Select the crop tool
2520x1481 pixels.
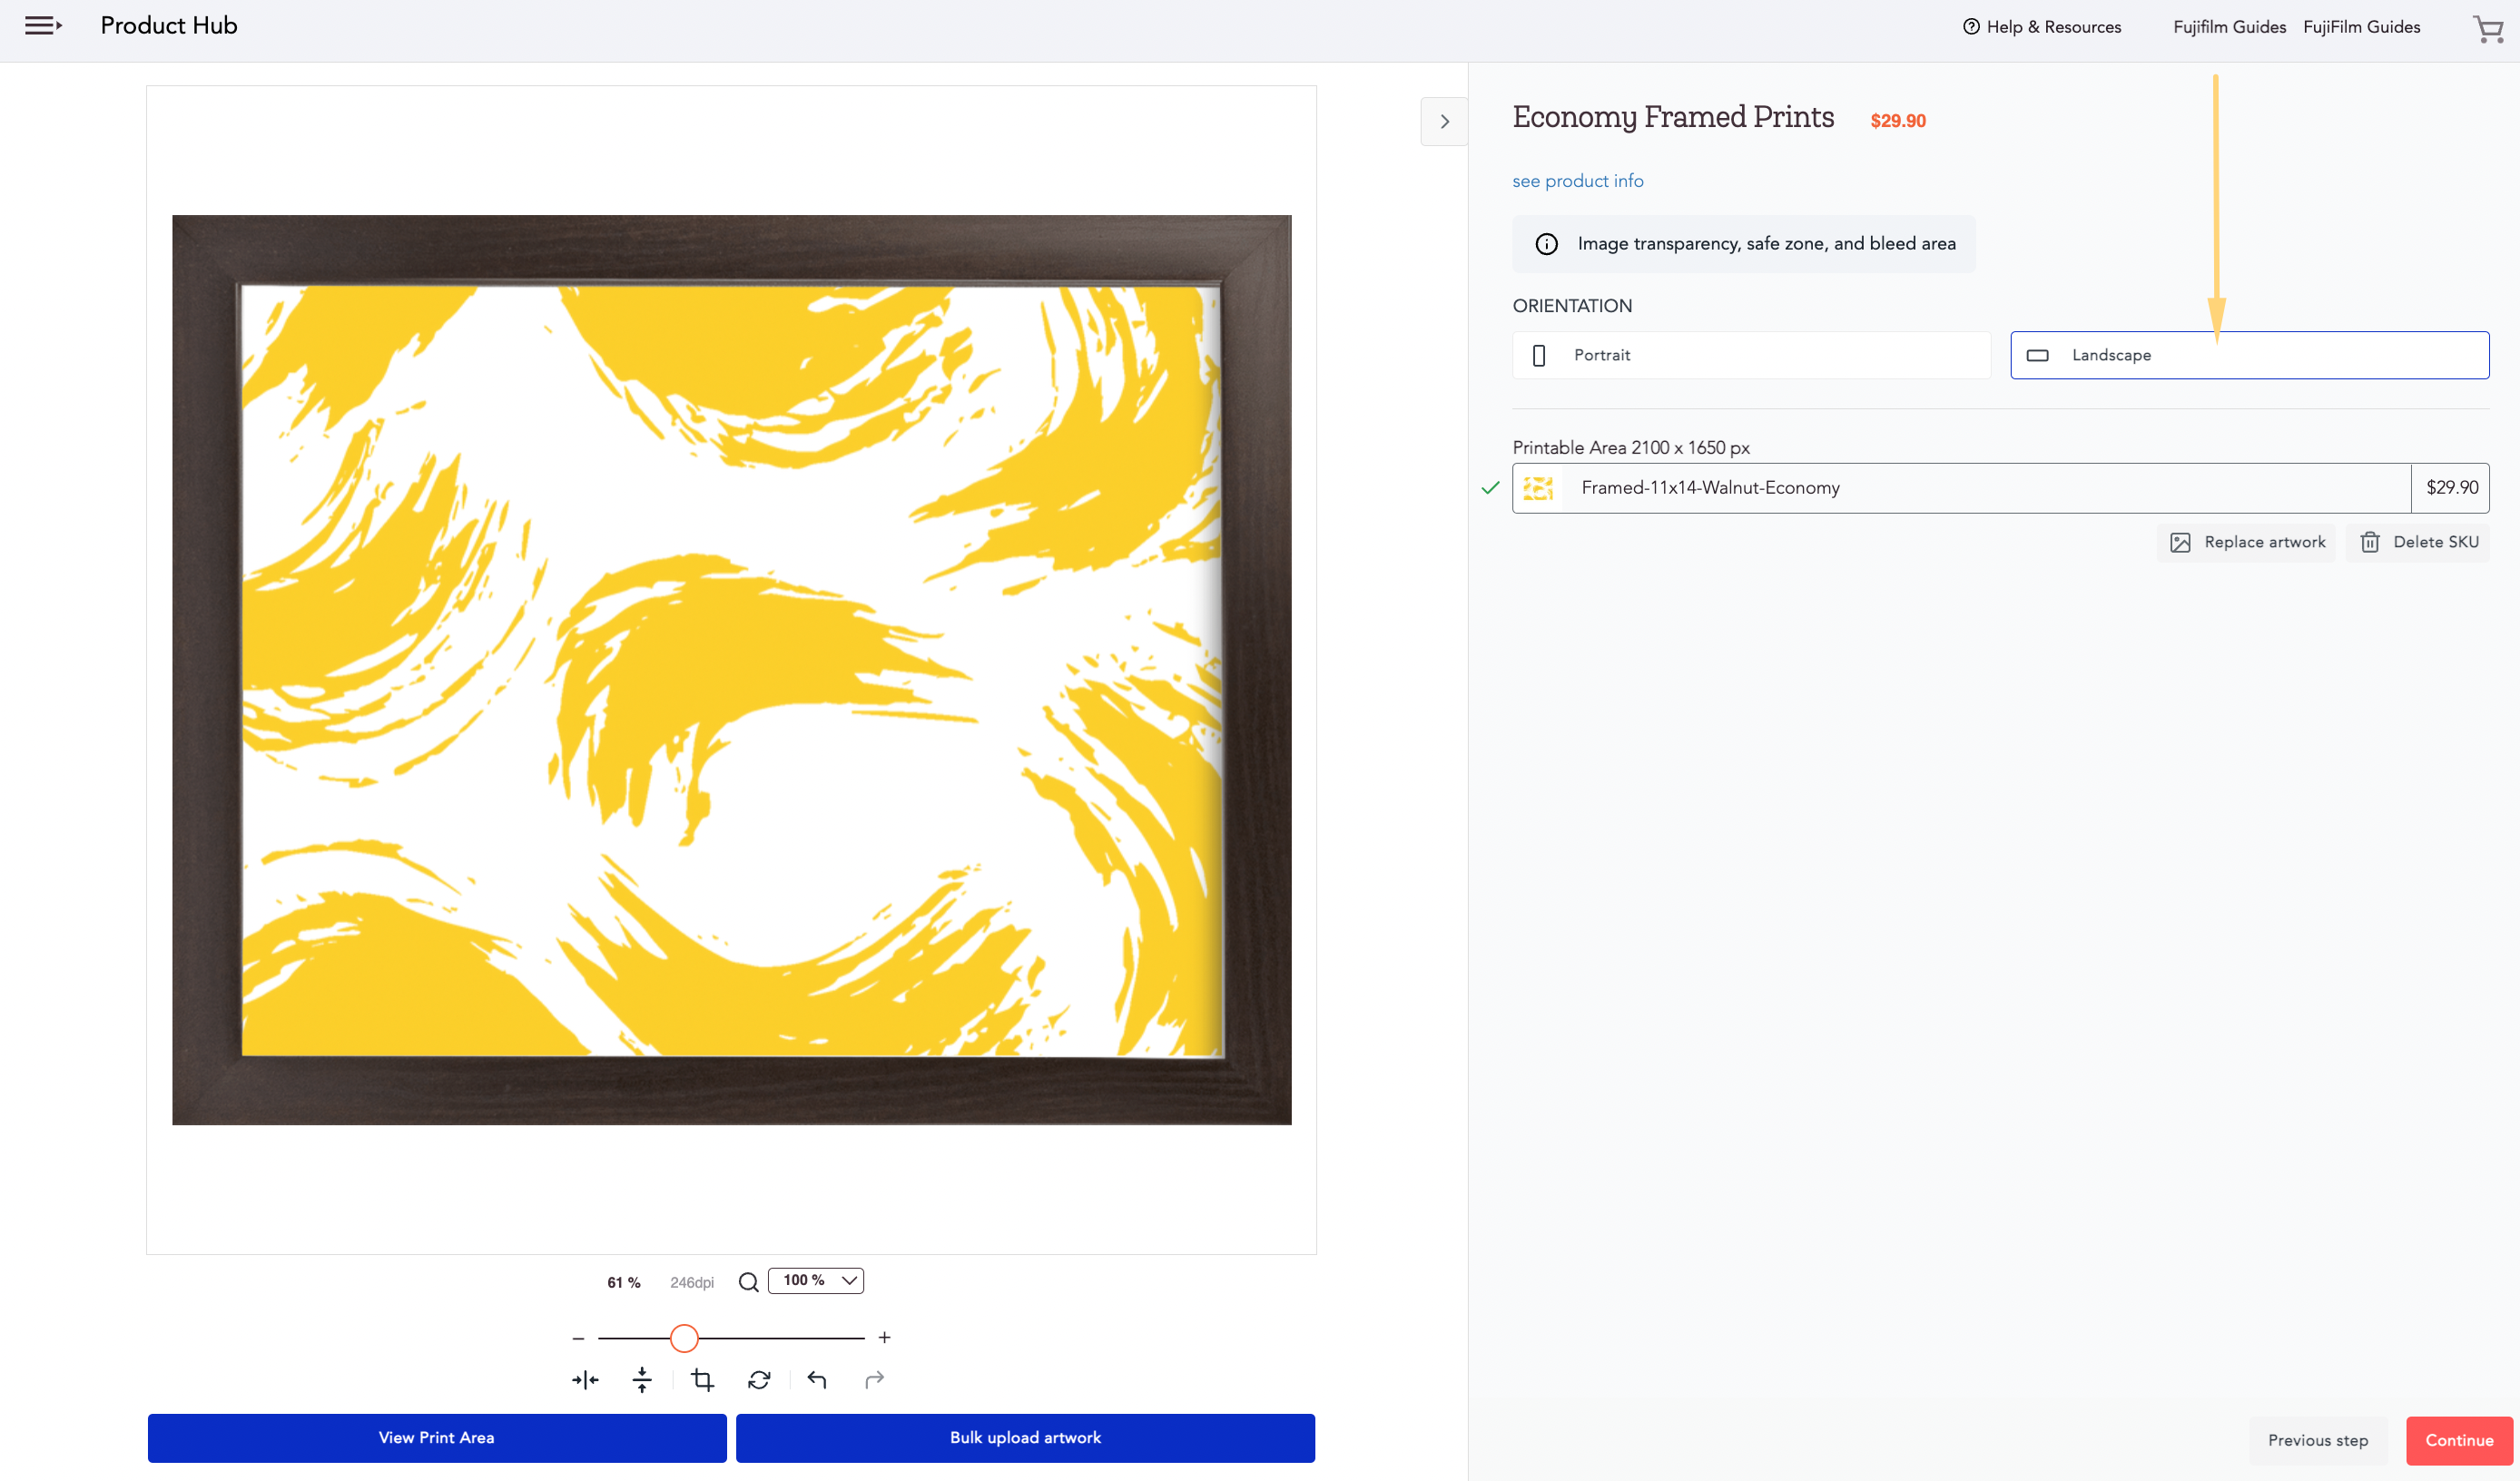tap(702, 1380)
